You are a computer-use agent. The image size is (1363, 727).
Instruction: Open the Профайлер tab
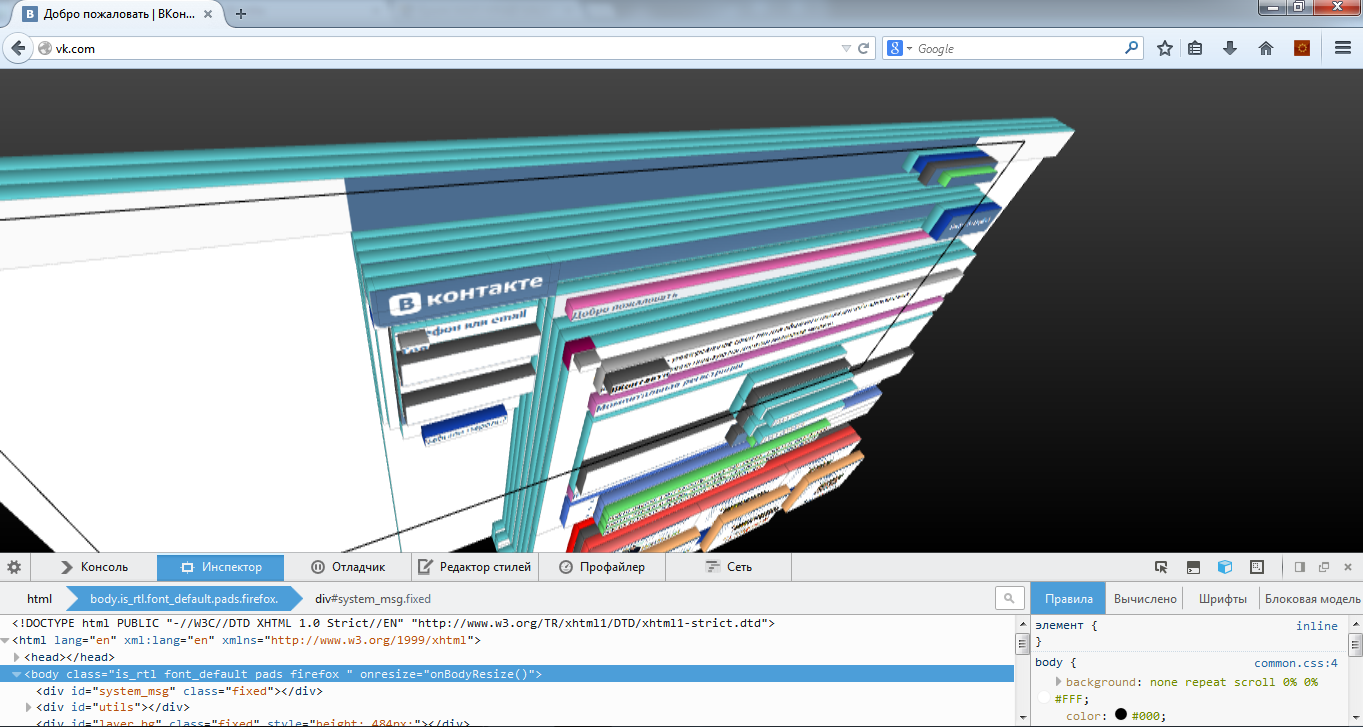click(x=601, y=567)
